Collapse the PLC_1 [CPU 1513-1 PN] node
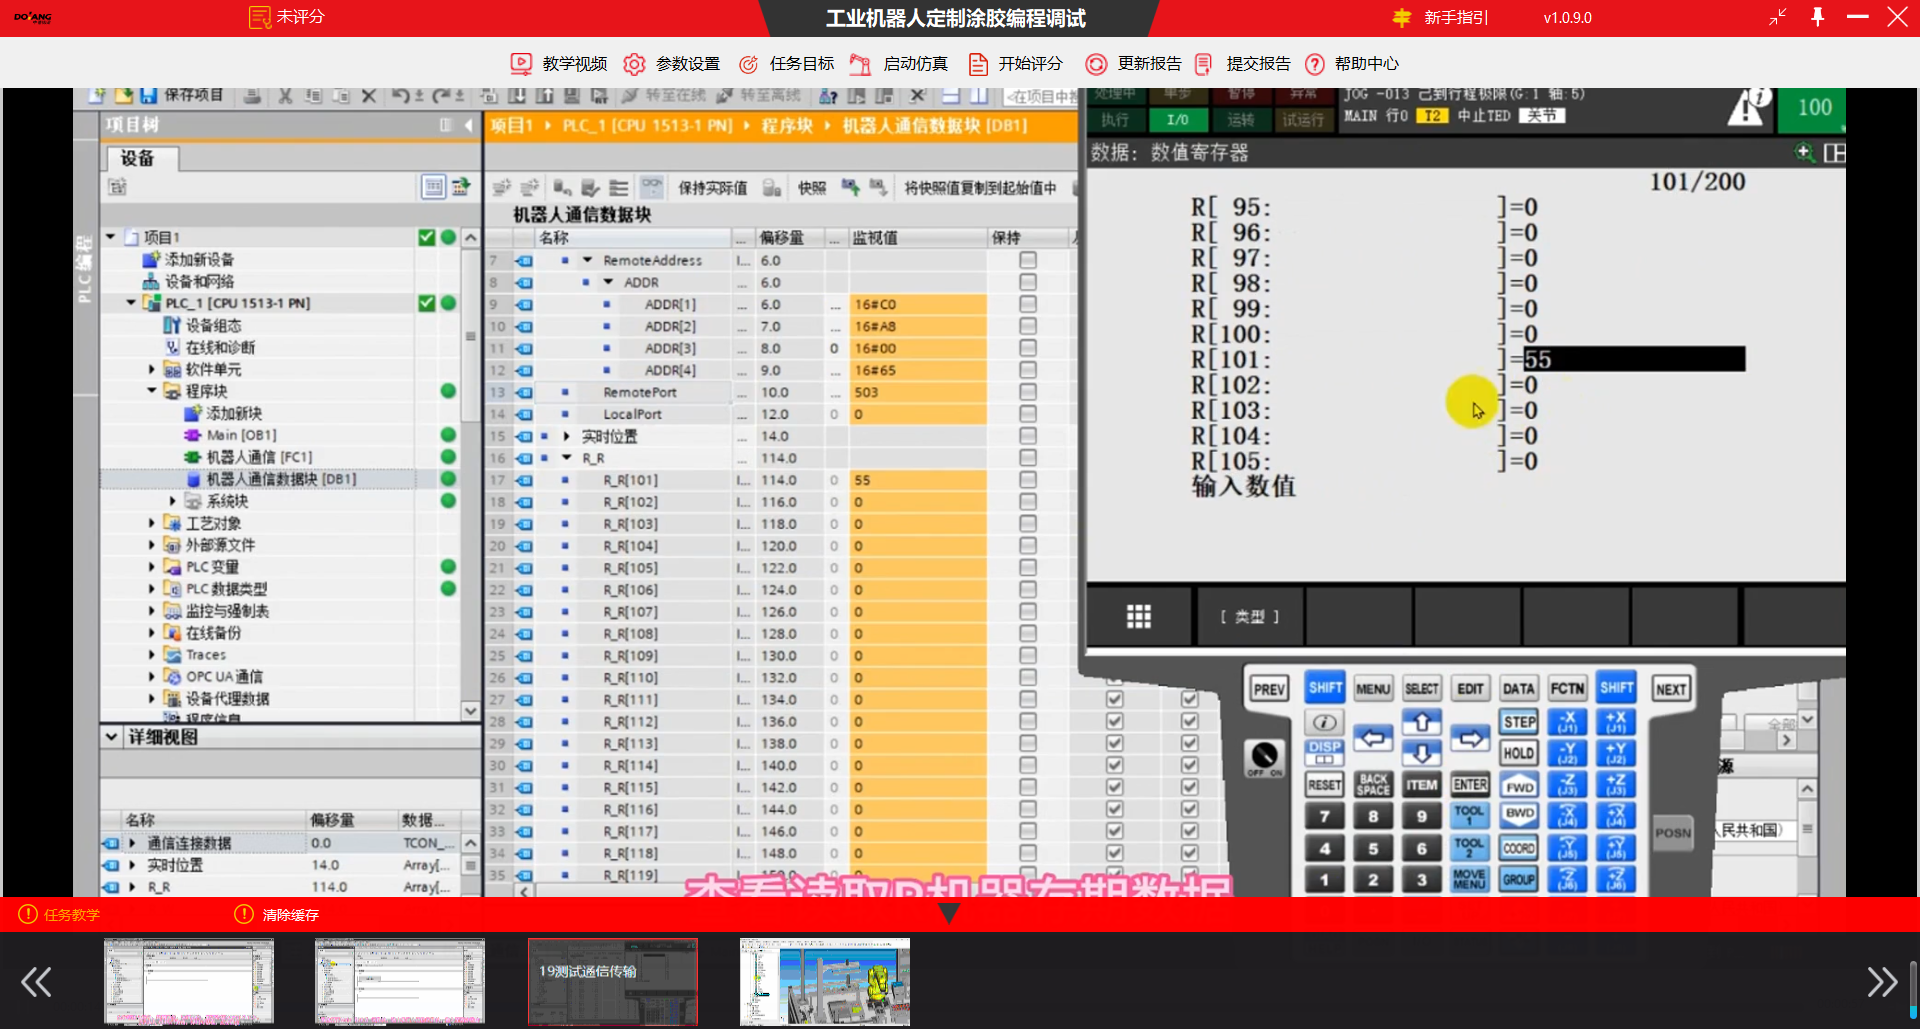 coord(131,303)
